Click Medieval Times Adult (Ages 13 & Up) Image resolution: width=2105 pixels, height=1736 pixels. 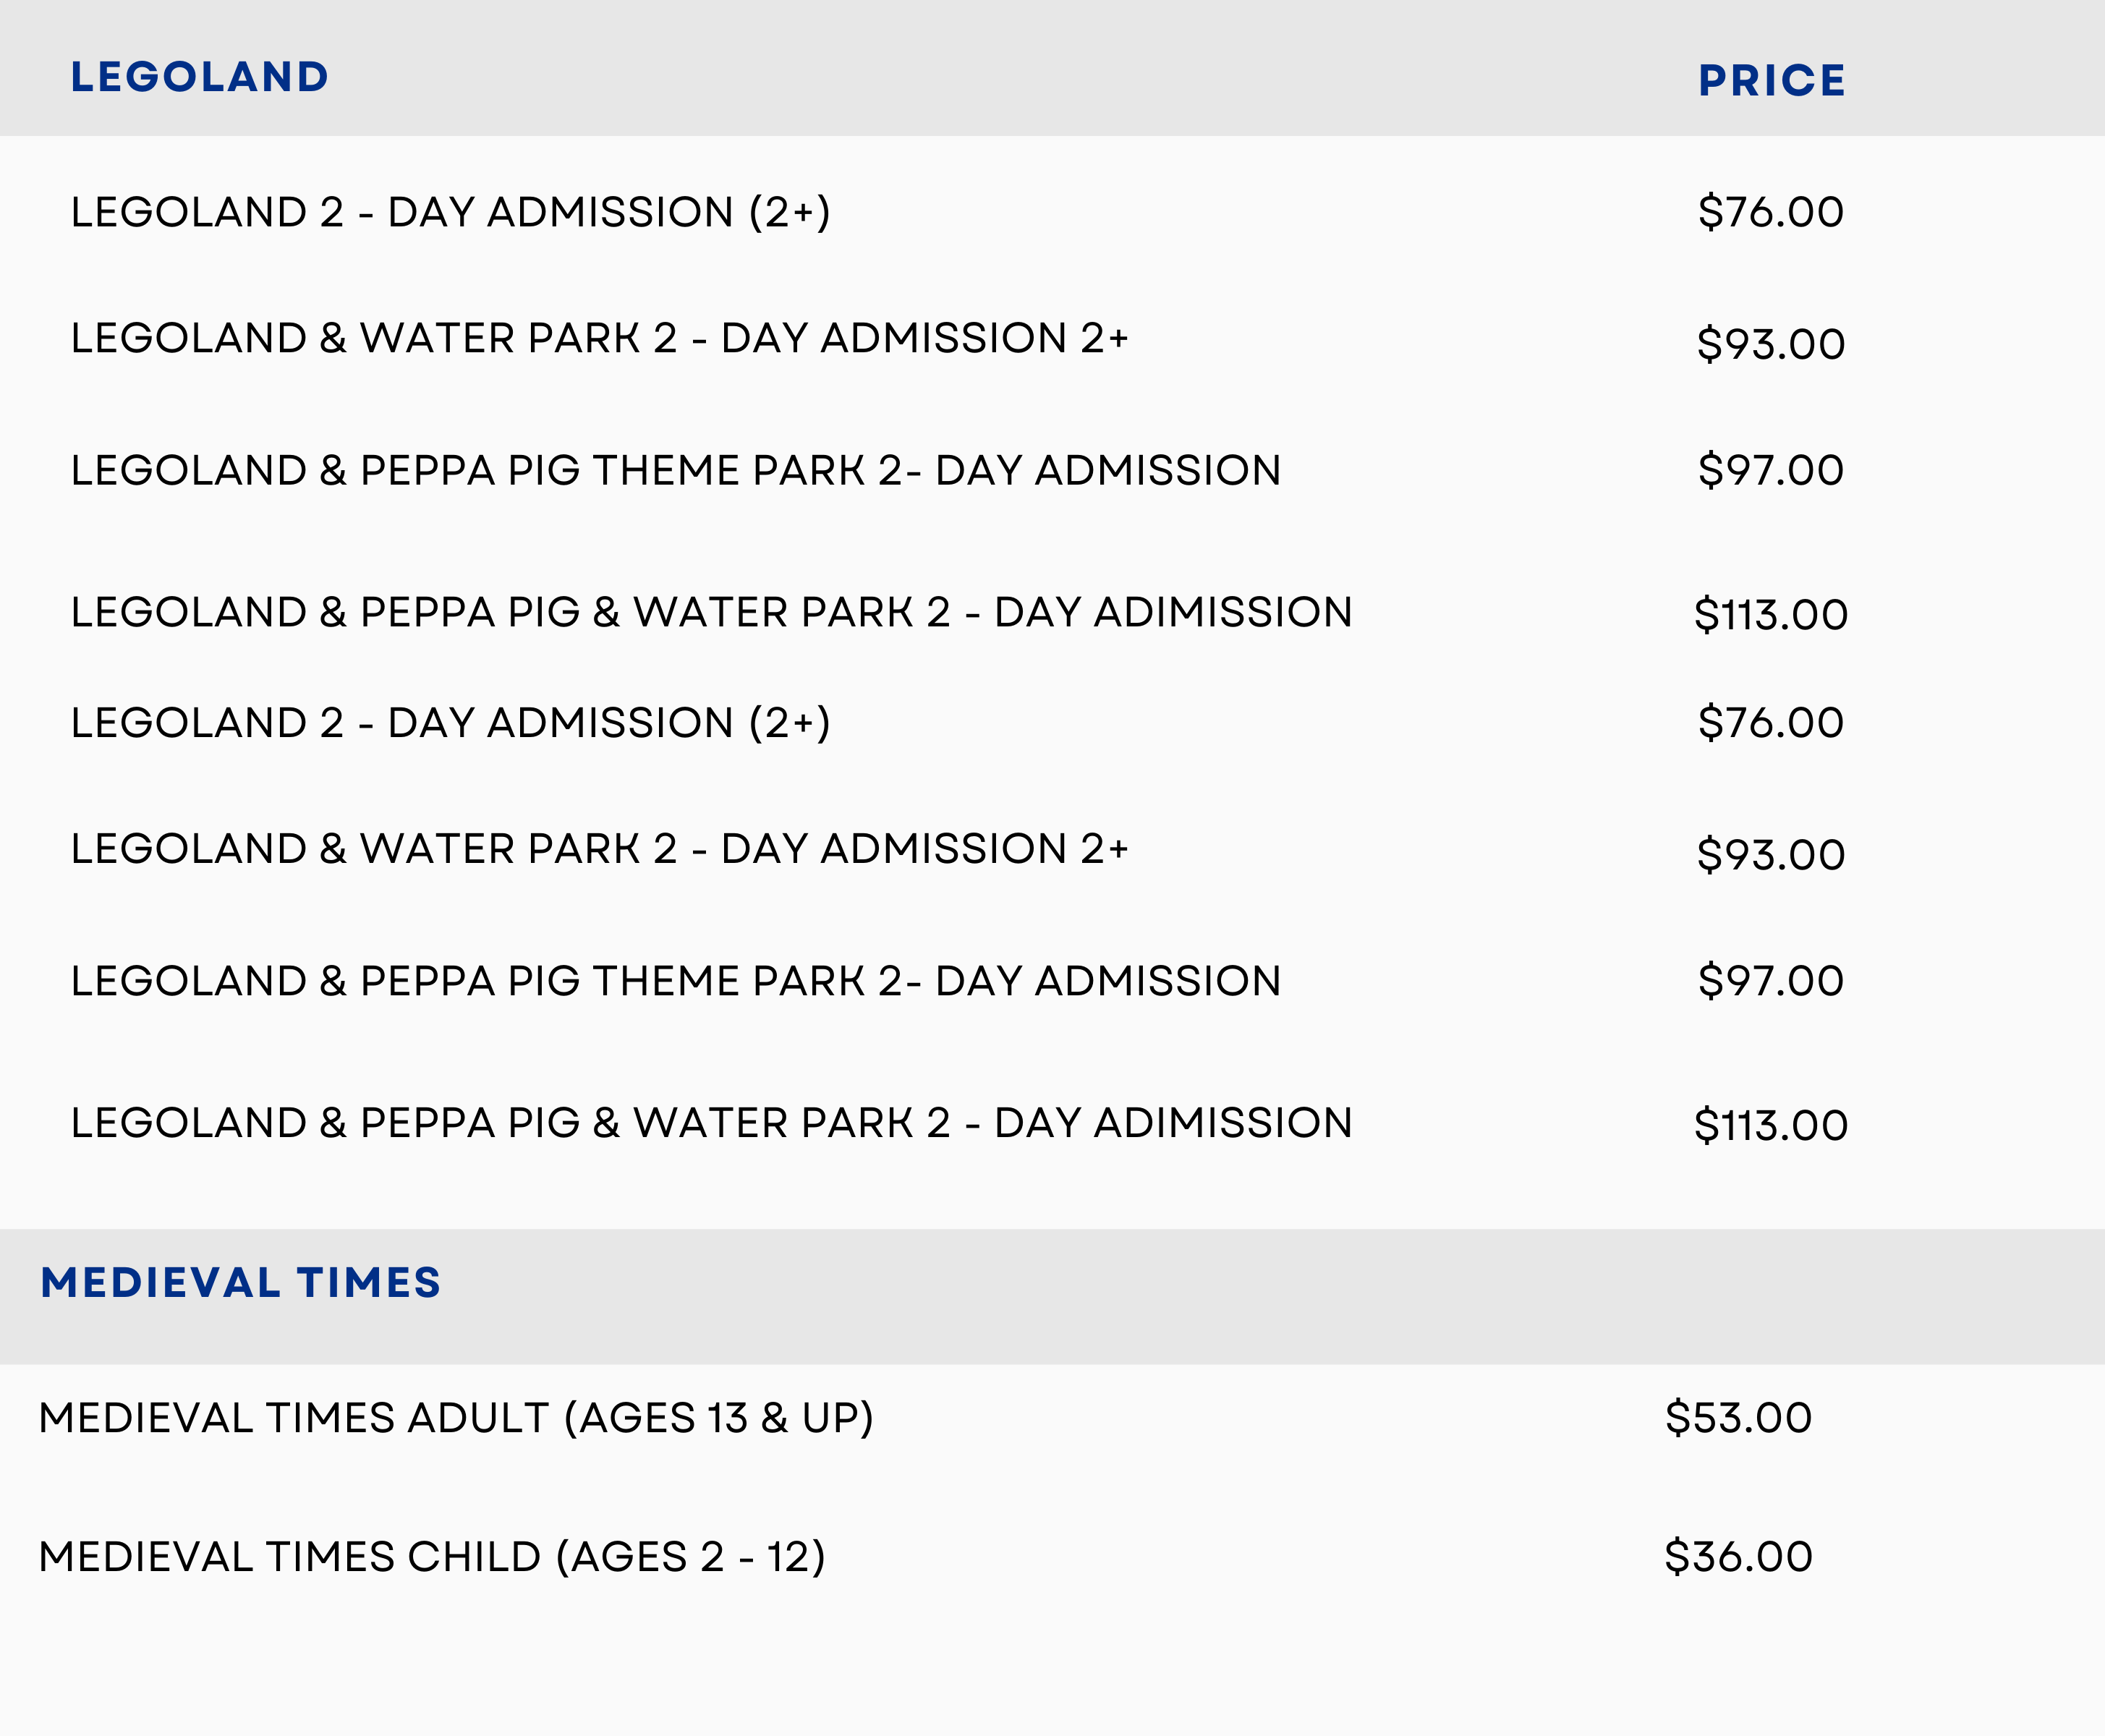click(x=456, y=1418)
